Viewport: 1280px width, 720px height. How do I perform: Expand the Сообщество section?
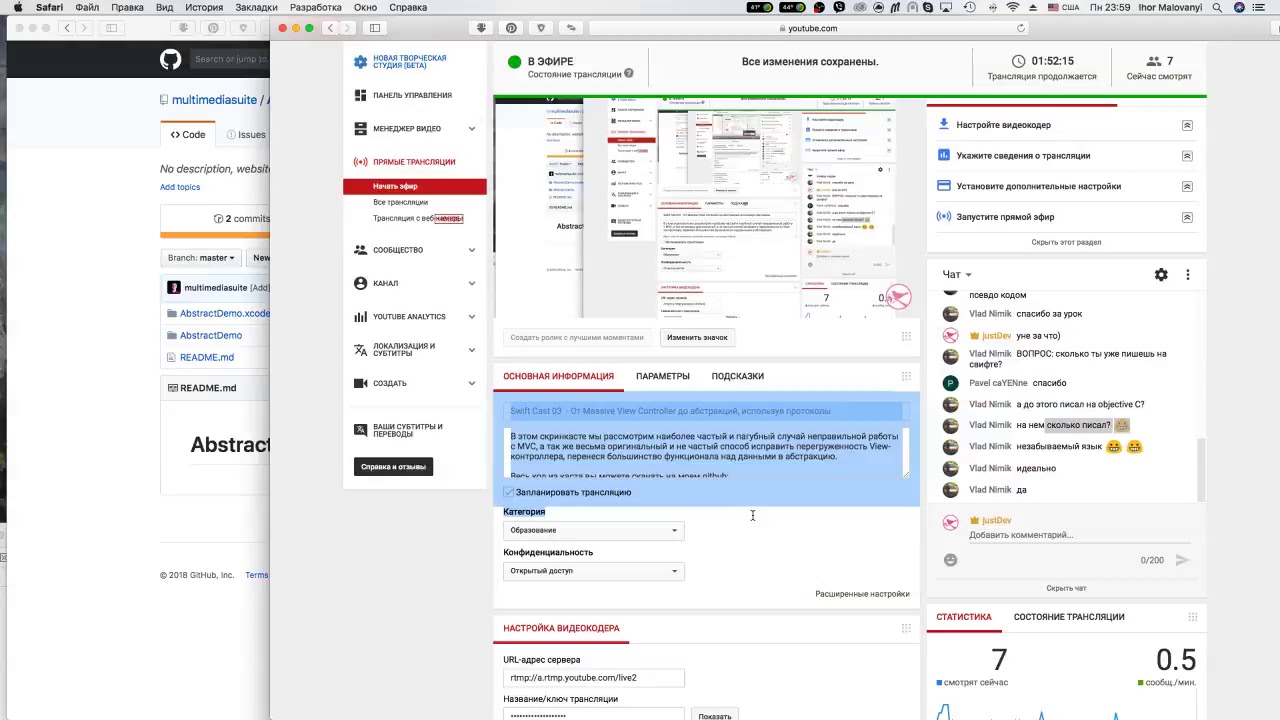pos(472,250)
